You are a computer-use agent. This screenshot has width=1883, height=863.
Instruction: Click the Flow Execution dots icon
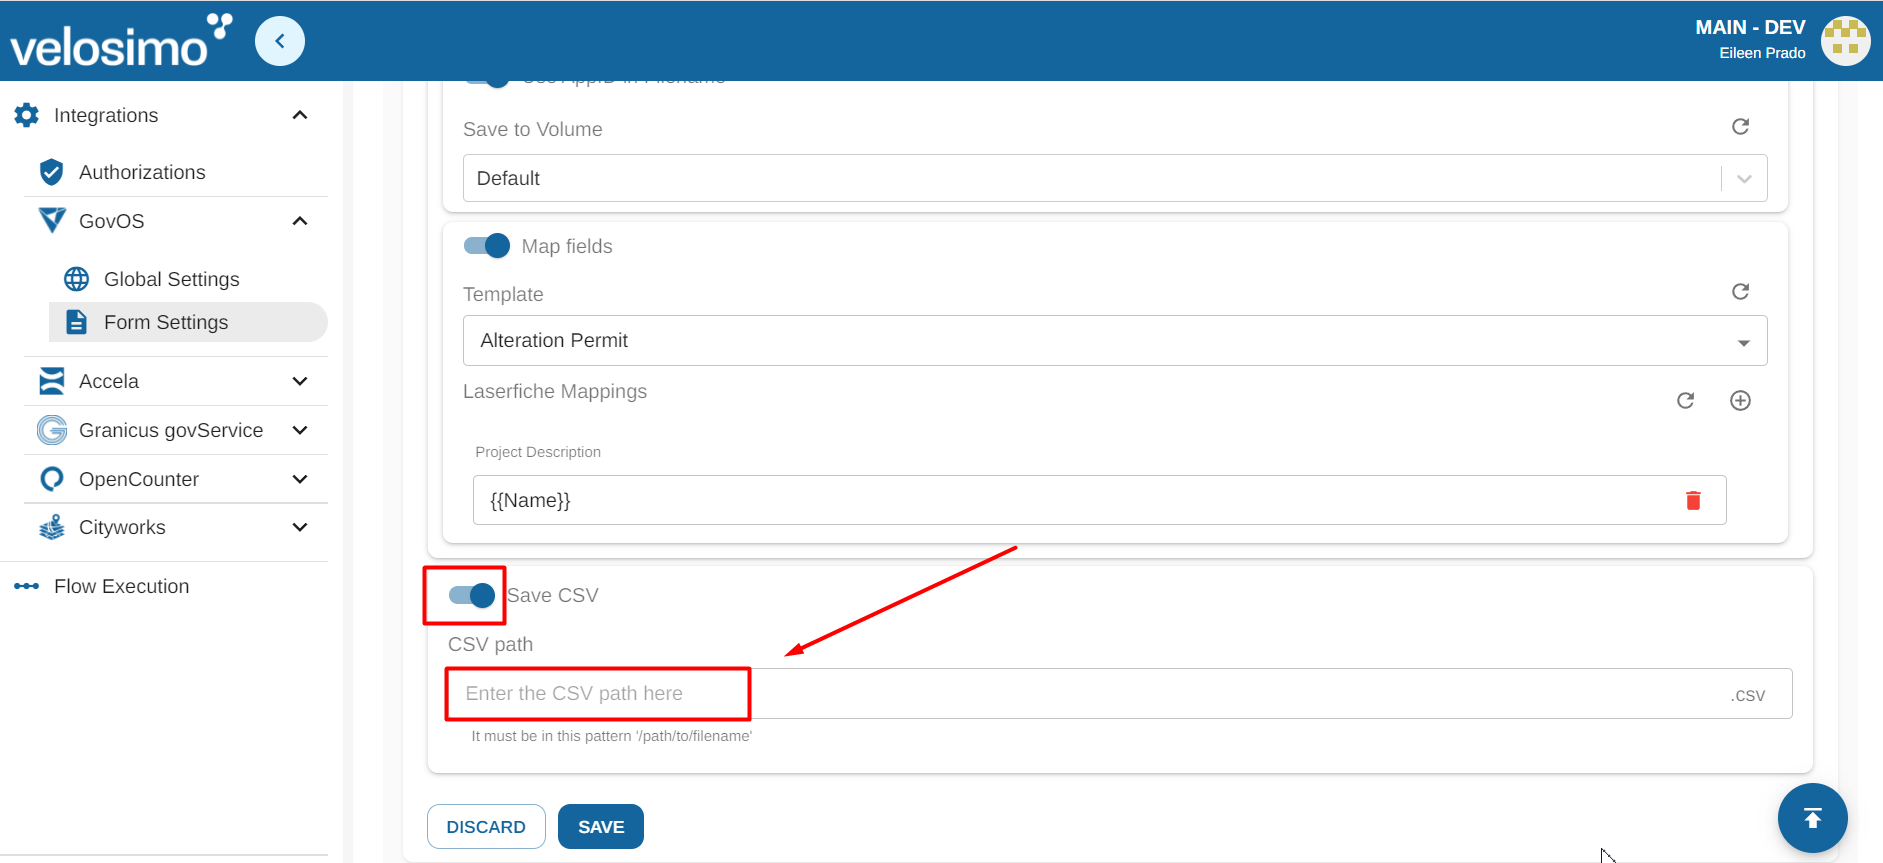coord(27,586)
